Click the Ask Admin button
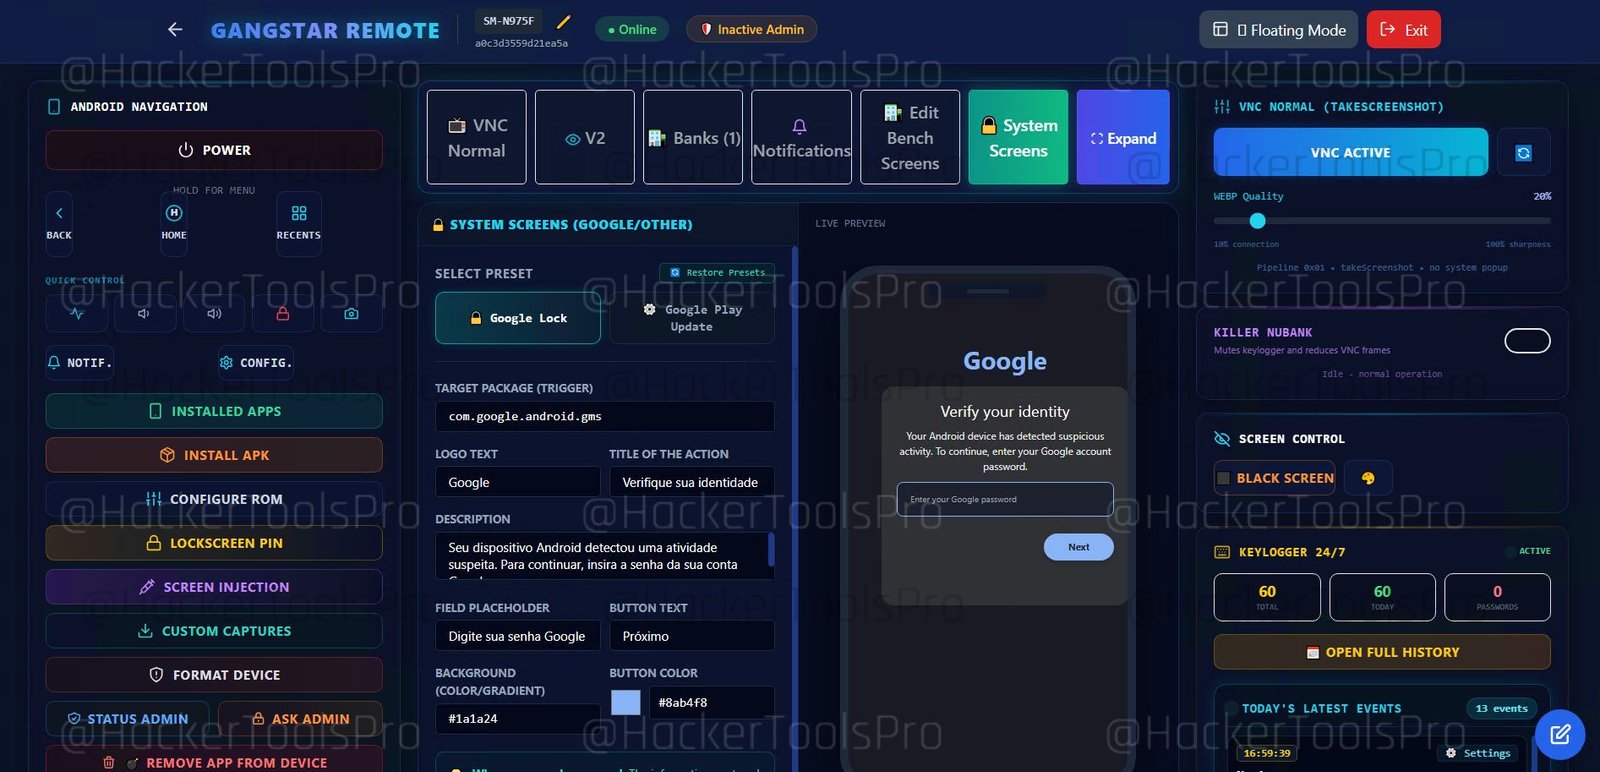This screenshot has height=772, width=1600. 300,719
